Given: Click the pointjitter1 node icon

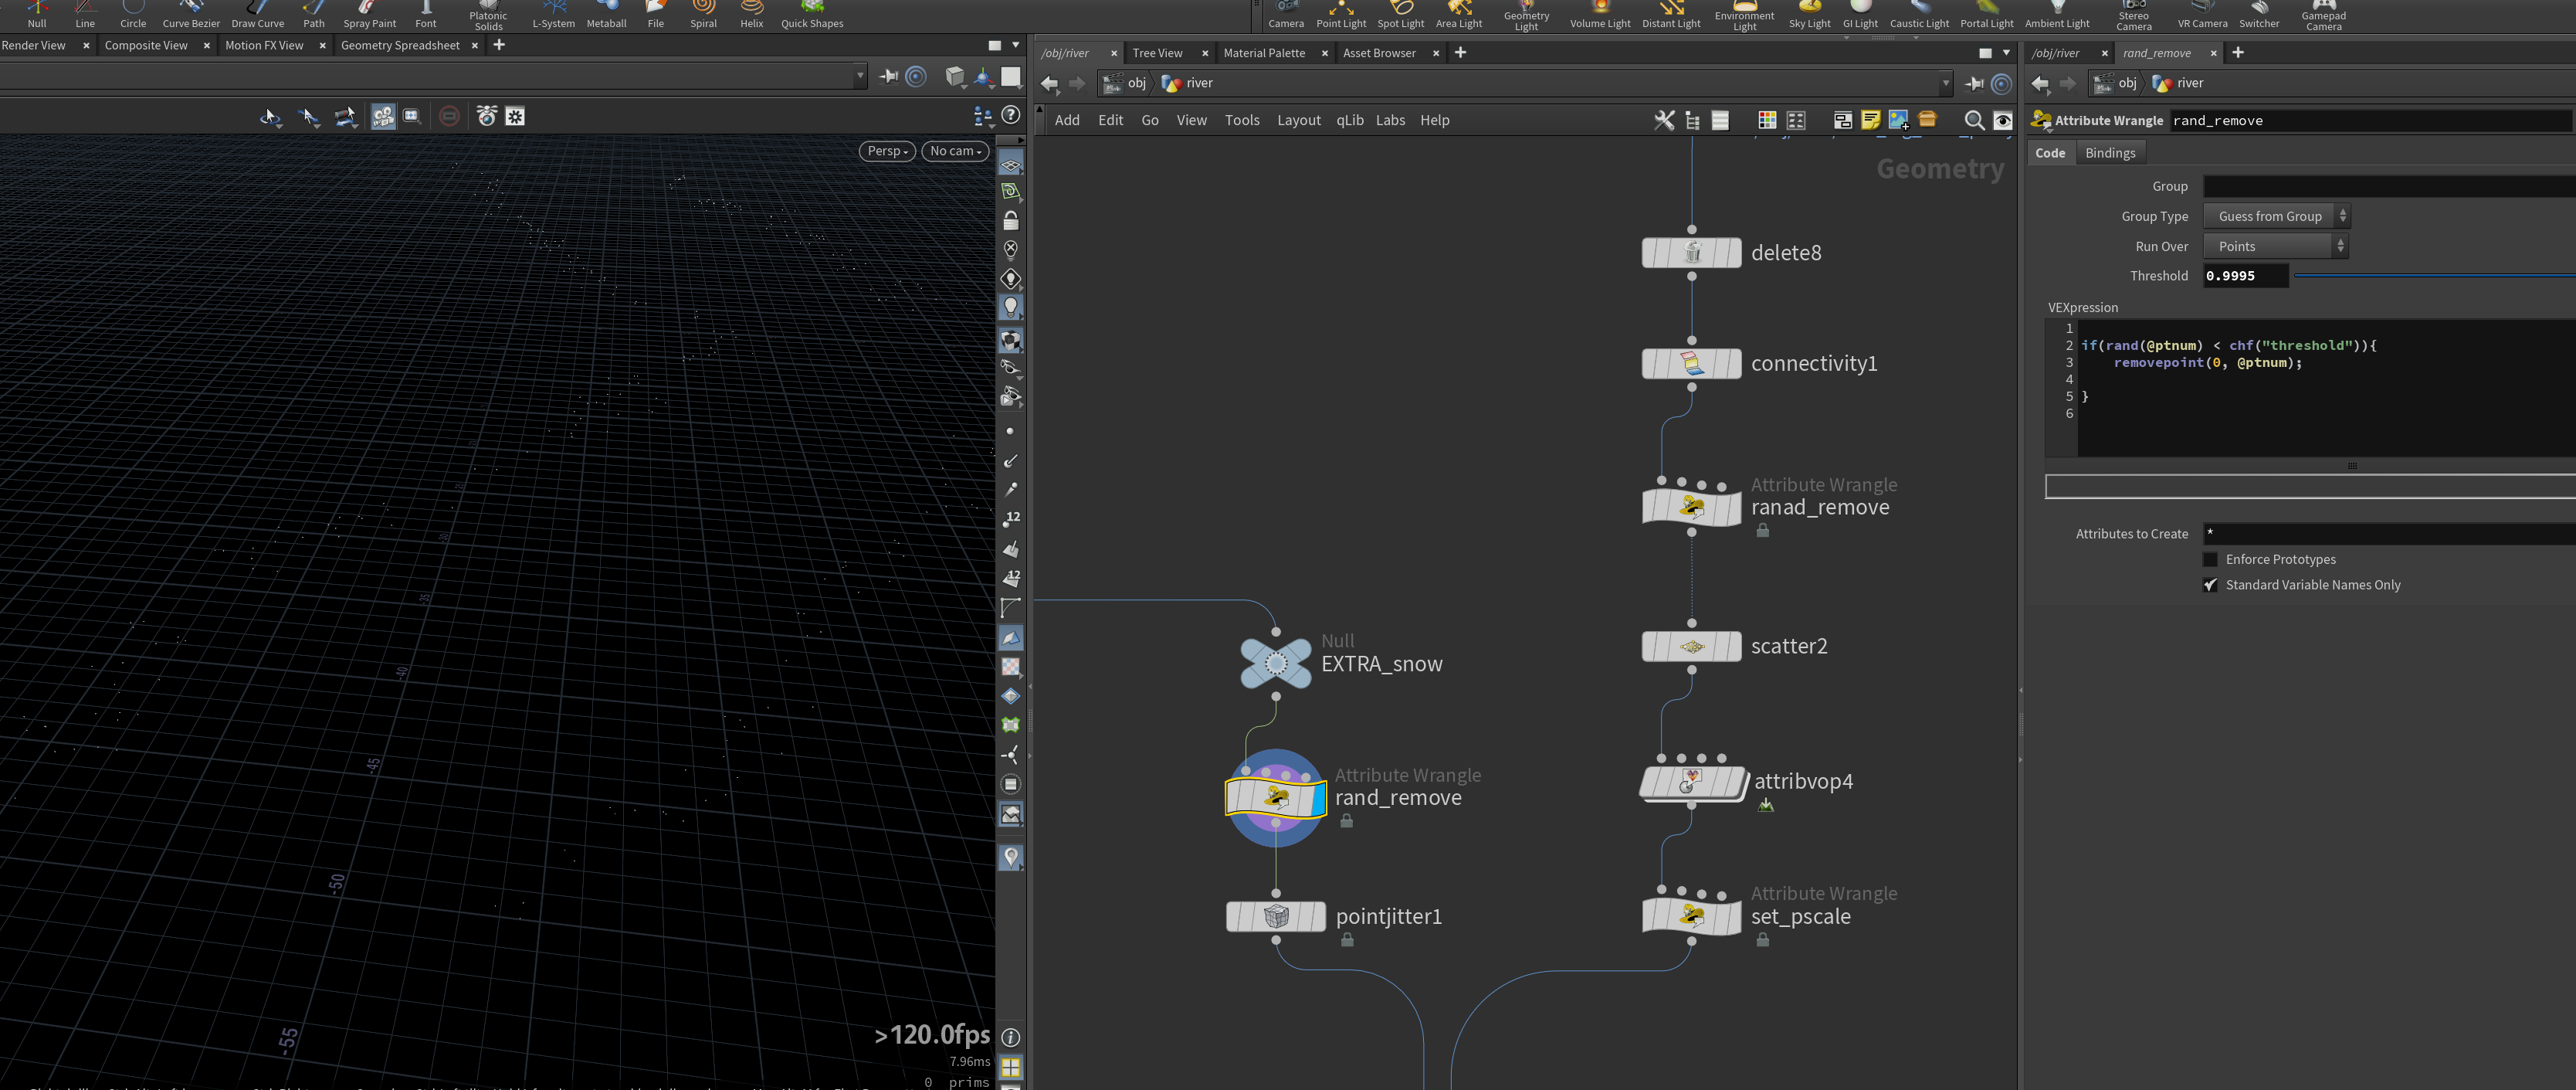Looking at the screenshot, I should click(x=1275, y=916).
